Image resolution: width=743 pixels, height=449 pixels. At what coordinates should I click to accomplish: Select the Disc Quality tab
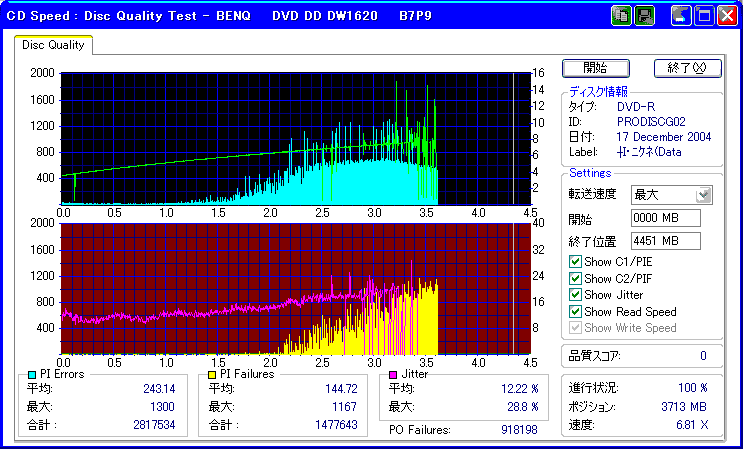point(53,45)
